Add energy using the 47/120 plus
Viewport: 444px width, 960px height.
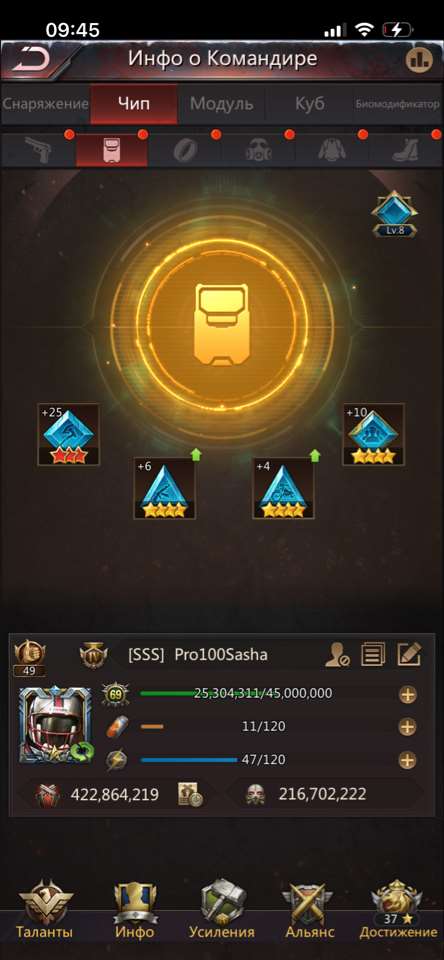coord(407,760)
